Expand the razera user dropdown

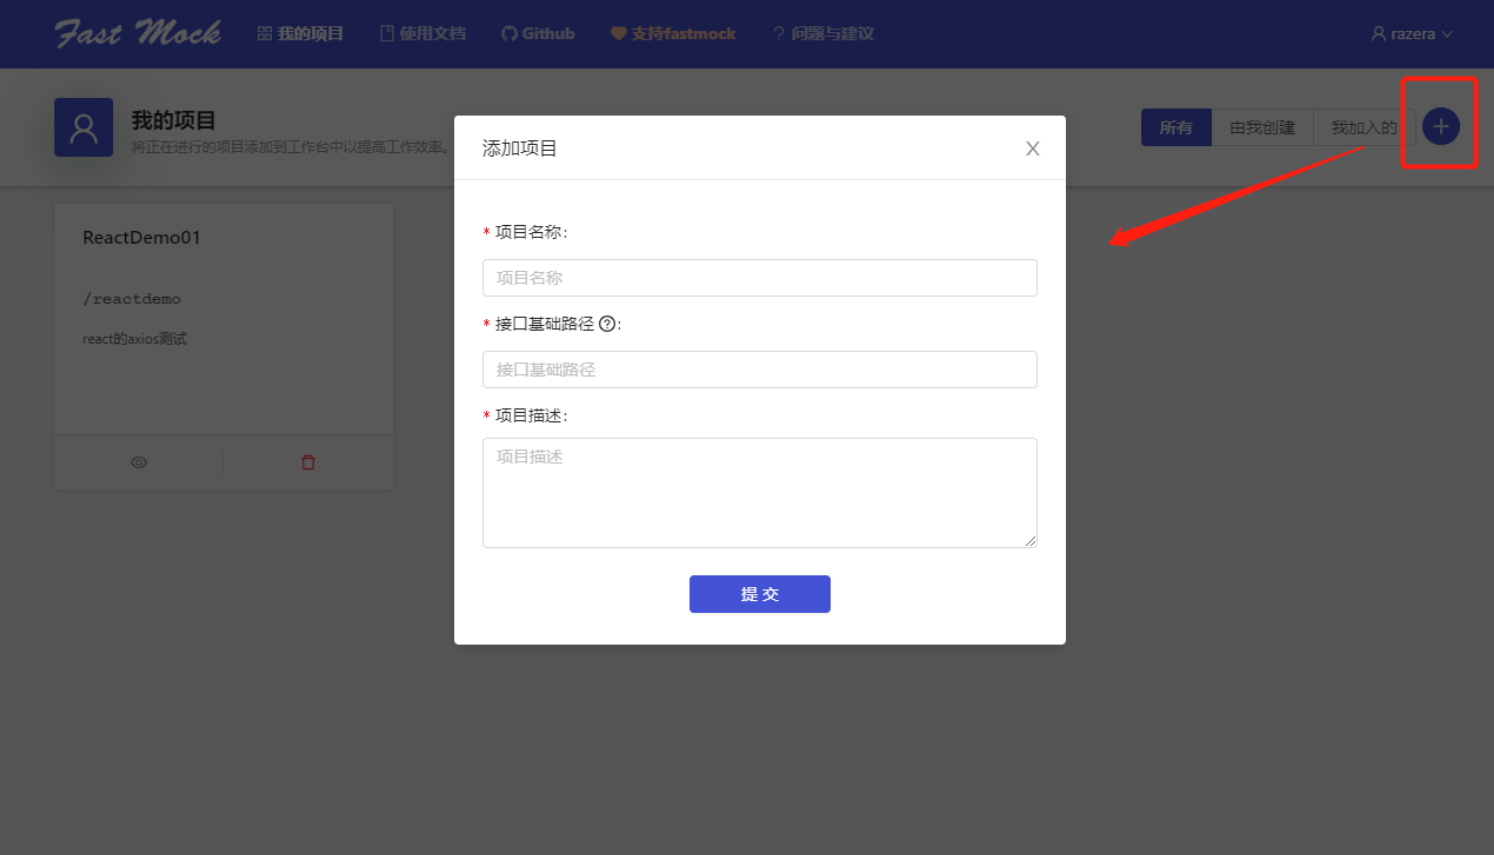click(1412, 34)
